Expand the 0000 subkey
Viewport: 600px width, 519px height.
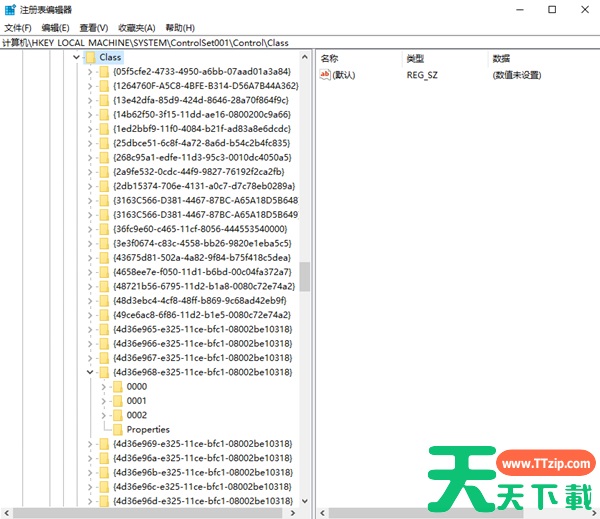click(104, 386)
